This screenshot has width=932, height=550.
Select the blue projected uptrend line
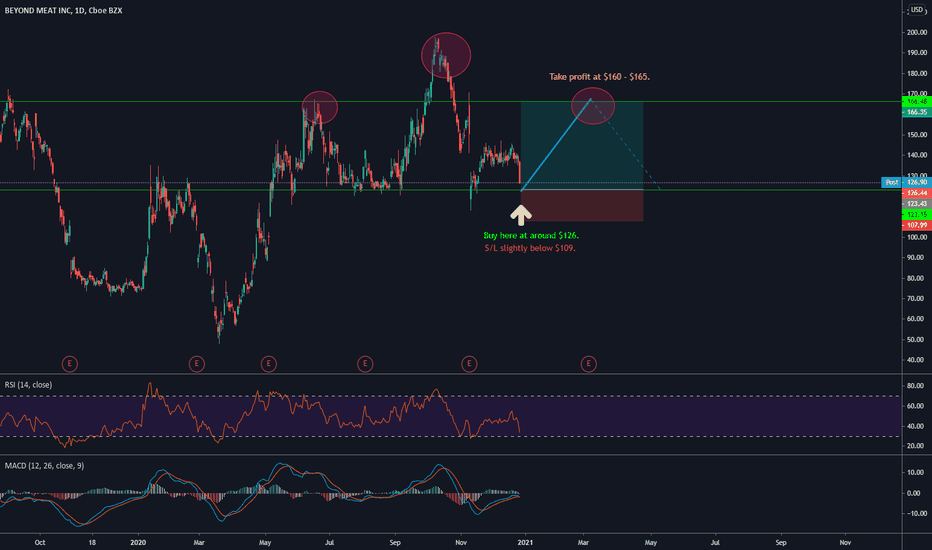click(556, 144)
